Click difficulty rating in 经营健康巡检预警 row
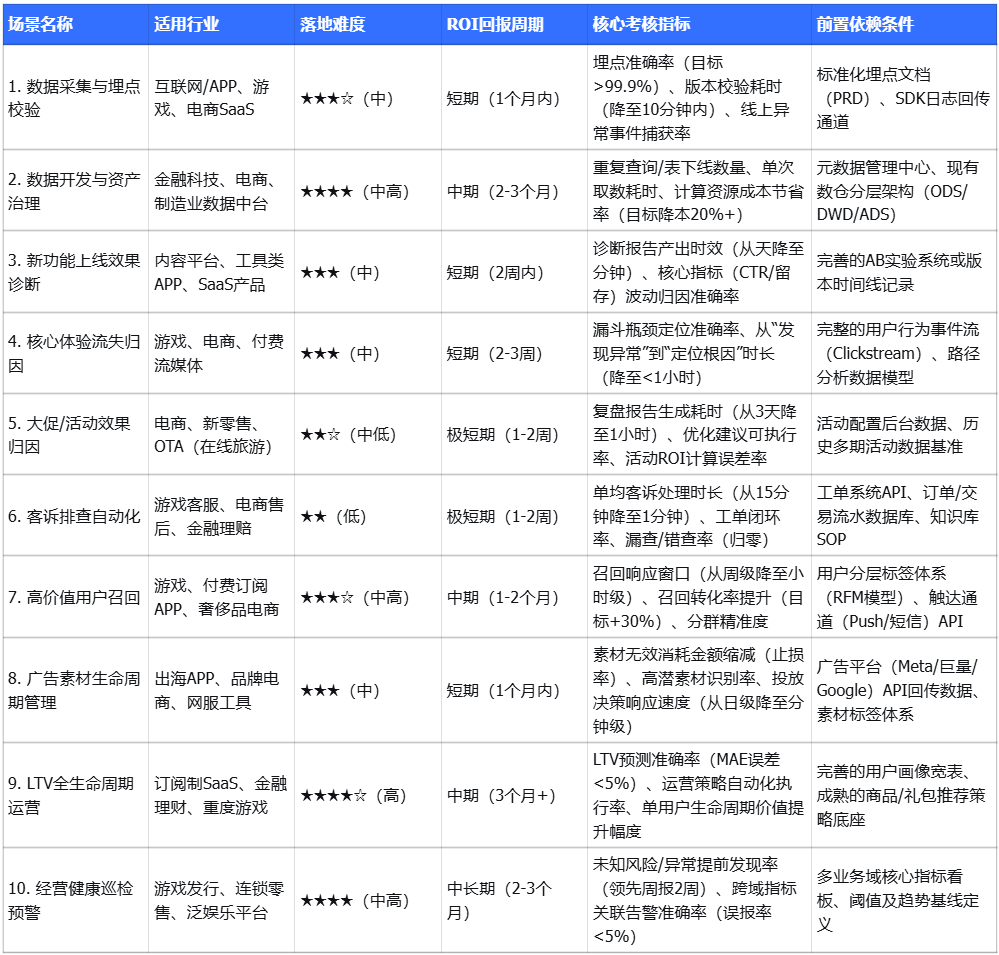This screenshot has height=955, width=999. pos(368,900)
